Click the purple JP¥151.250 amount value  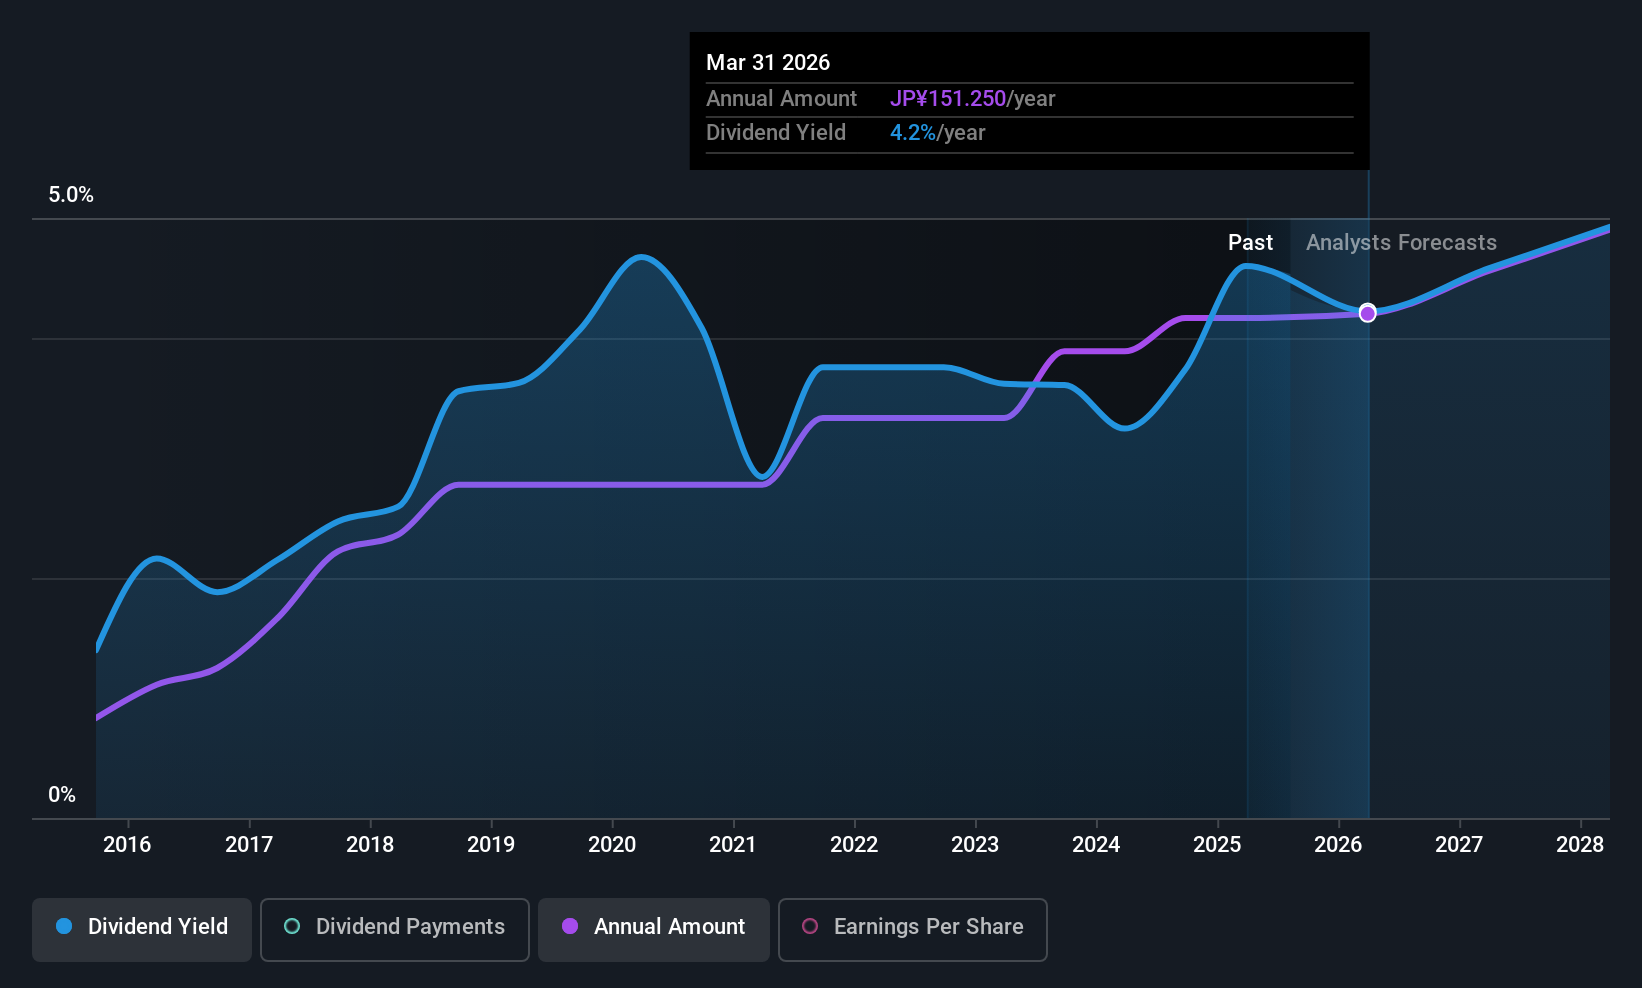click(x=948, y=98)
